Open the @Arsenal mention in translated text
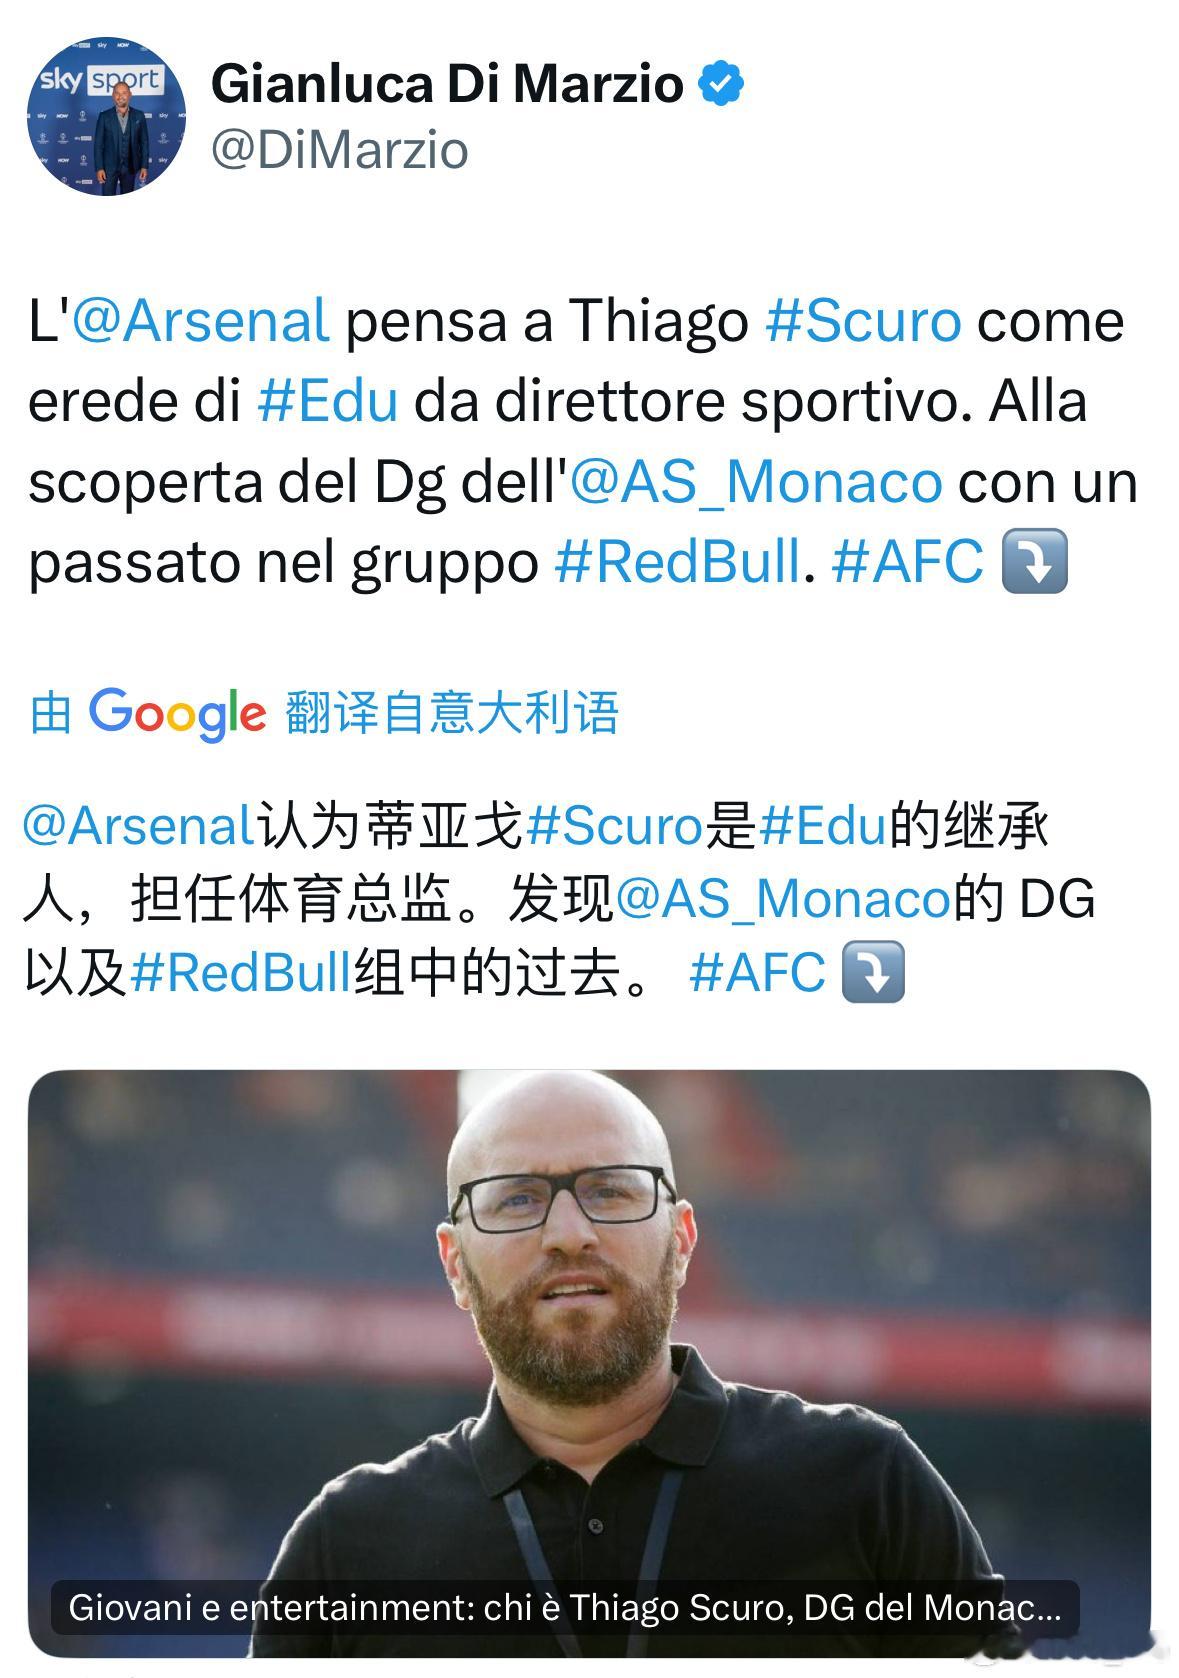The height and width of the screenshot is (1678, 1179). (x=138, y=826)
